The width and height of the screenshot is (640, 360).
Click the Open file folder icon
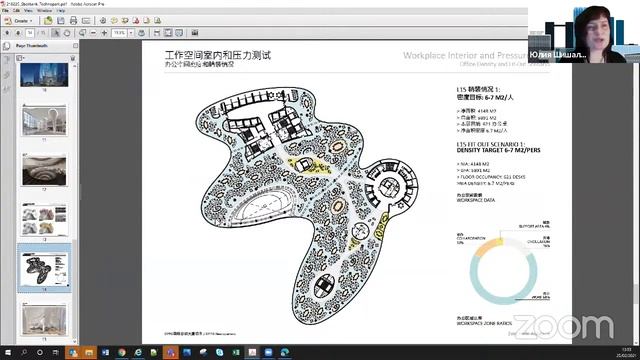pos(48,20)
